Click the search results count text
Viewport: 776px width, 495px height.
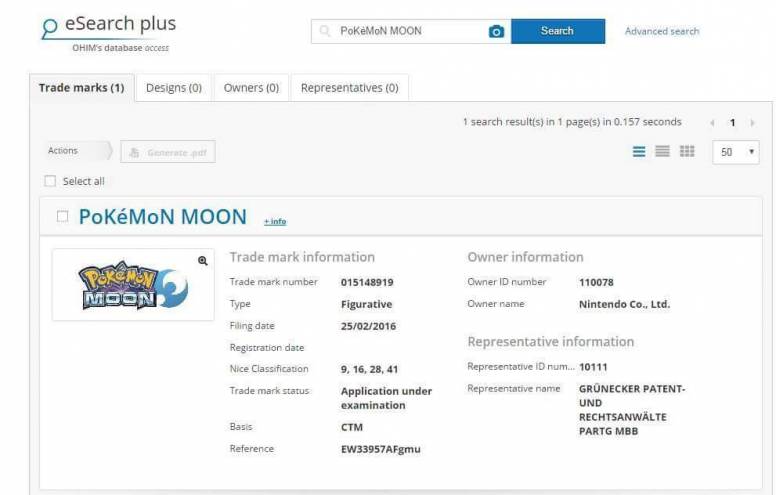click(x=572, y=122)
